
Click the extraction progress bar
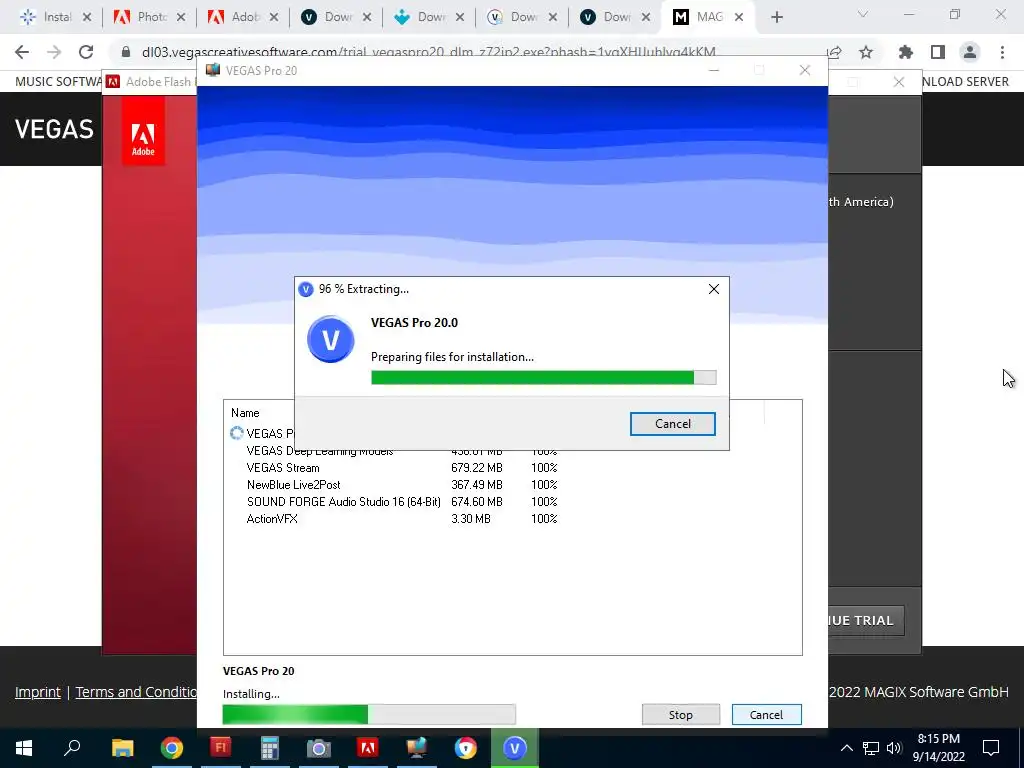(x=543, y=377)
